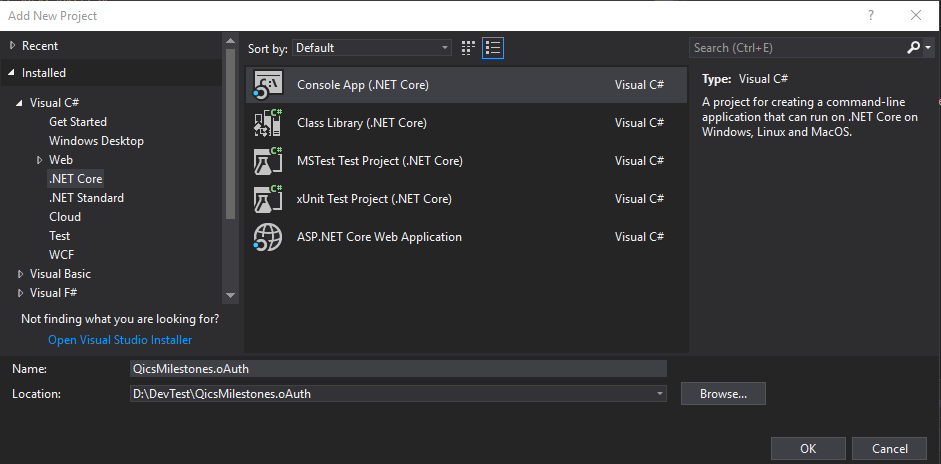This screenshot has width=941, height=464.
Task: Expand the Visual Basic node
Action: coord(20,274)
